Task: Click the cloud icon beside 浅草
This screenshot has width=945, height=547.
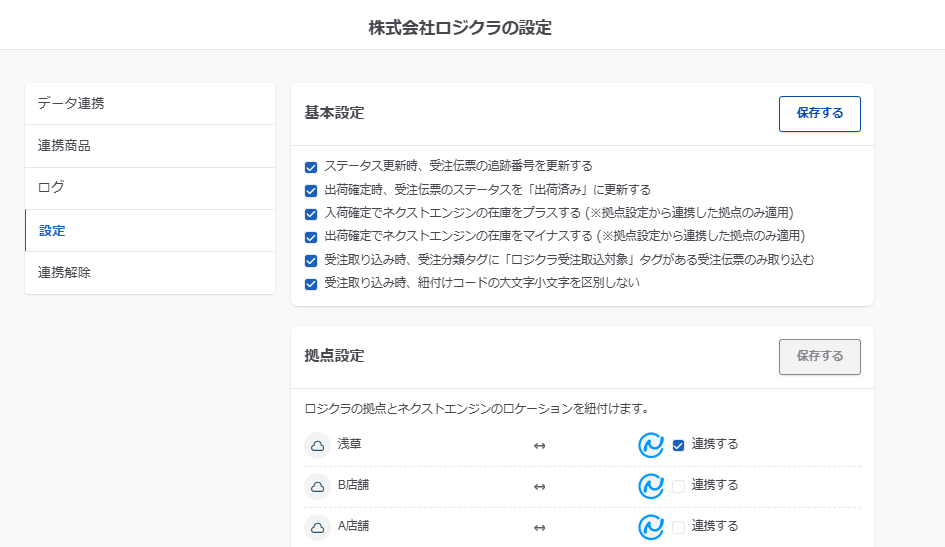Action: [317, 445]
